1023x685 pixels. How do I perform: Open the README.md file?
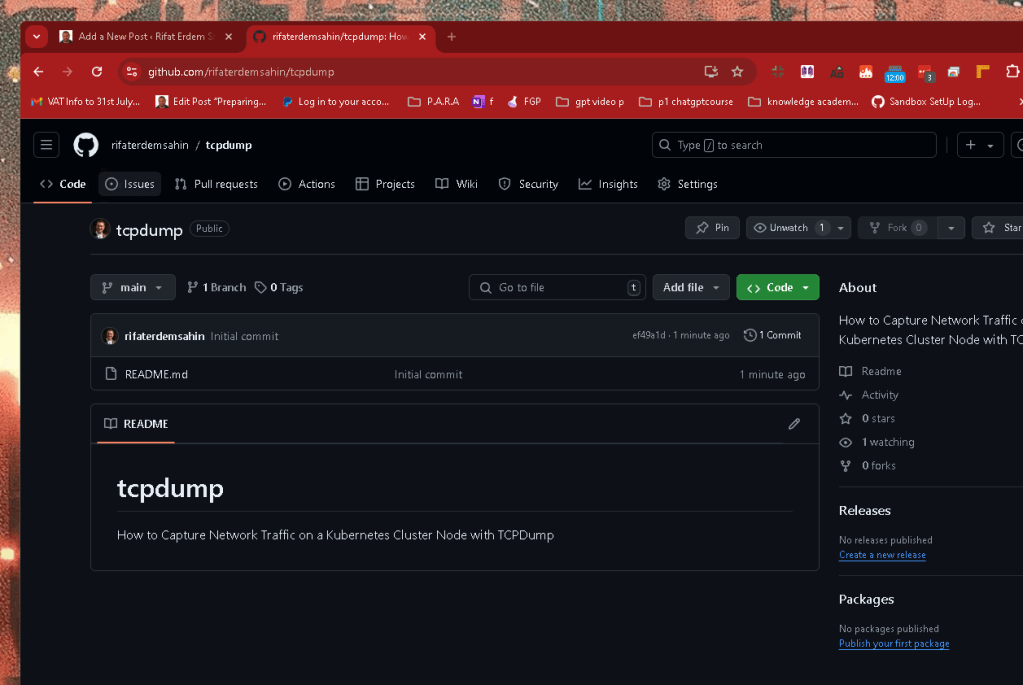pos(157,374)
